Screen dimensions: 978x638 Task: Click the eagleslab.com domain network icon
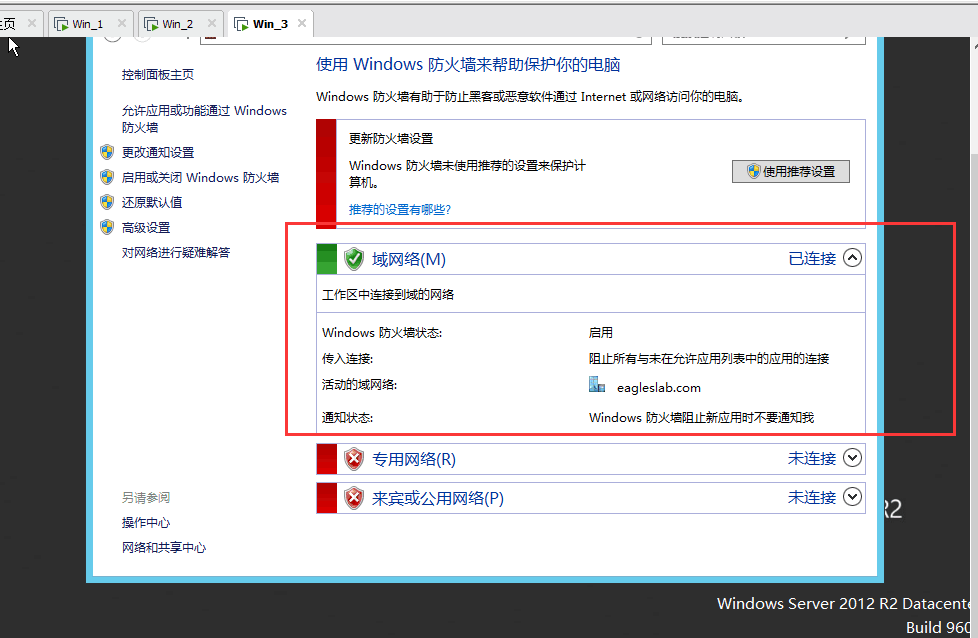pyautogui.click(x=597, y=384)
